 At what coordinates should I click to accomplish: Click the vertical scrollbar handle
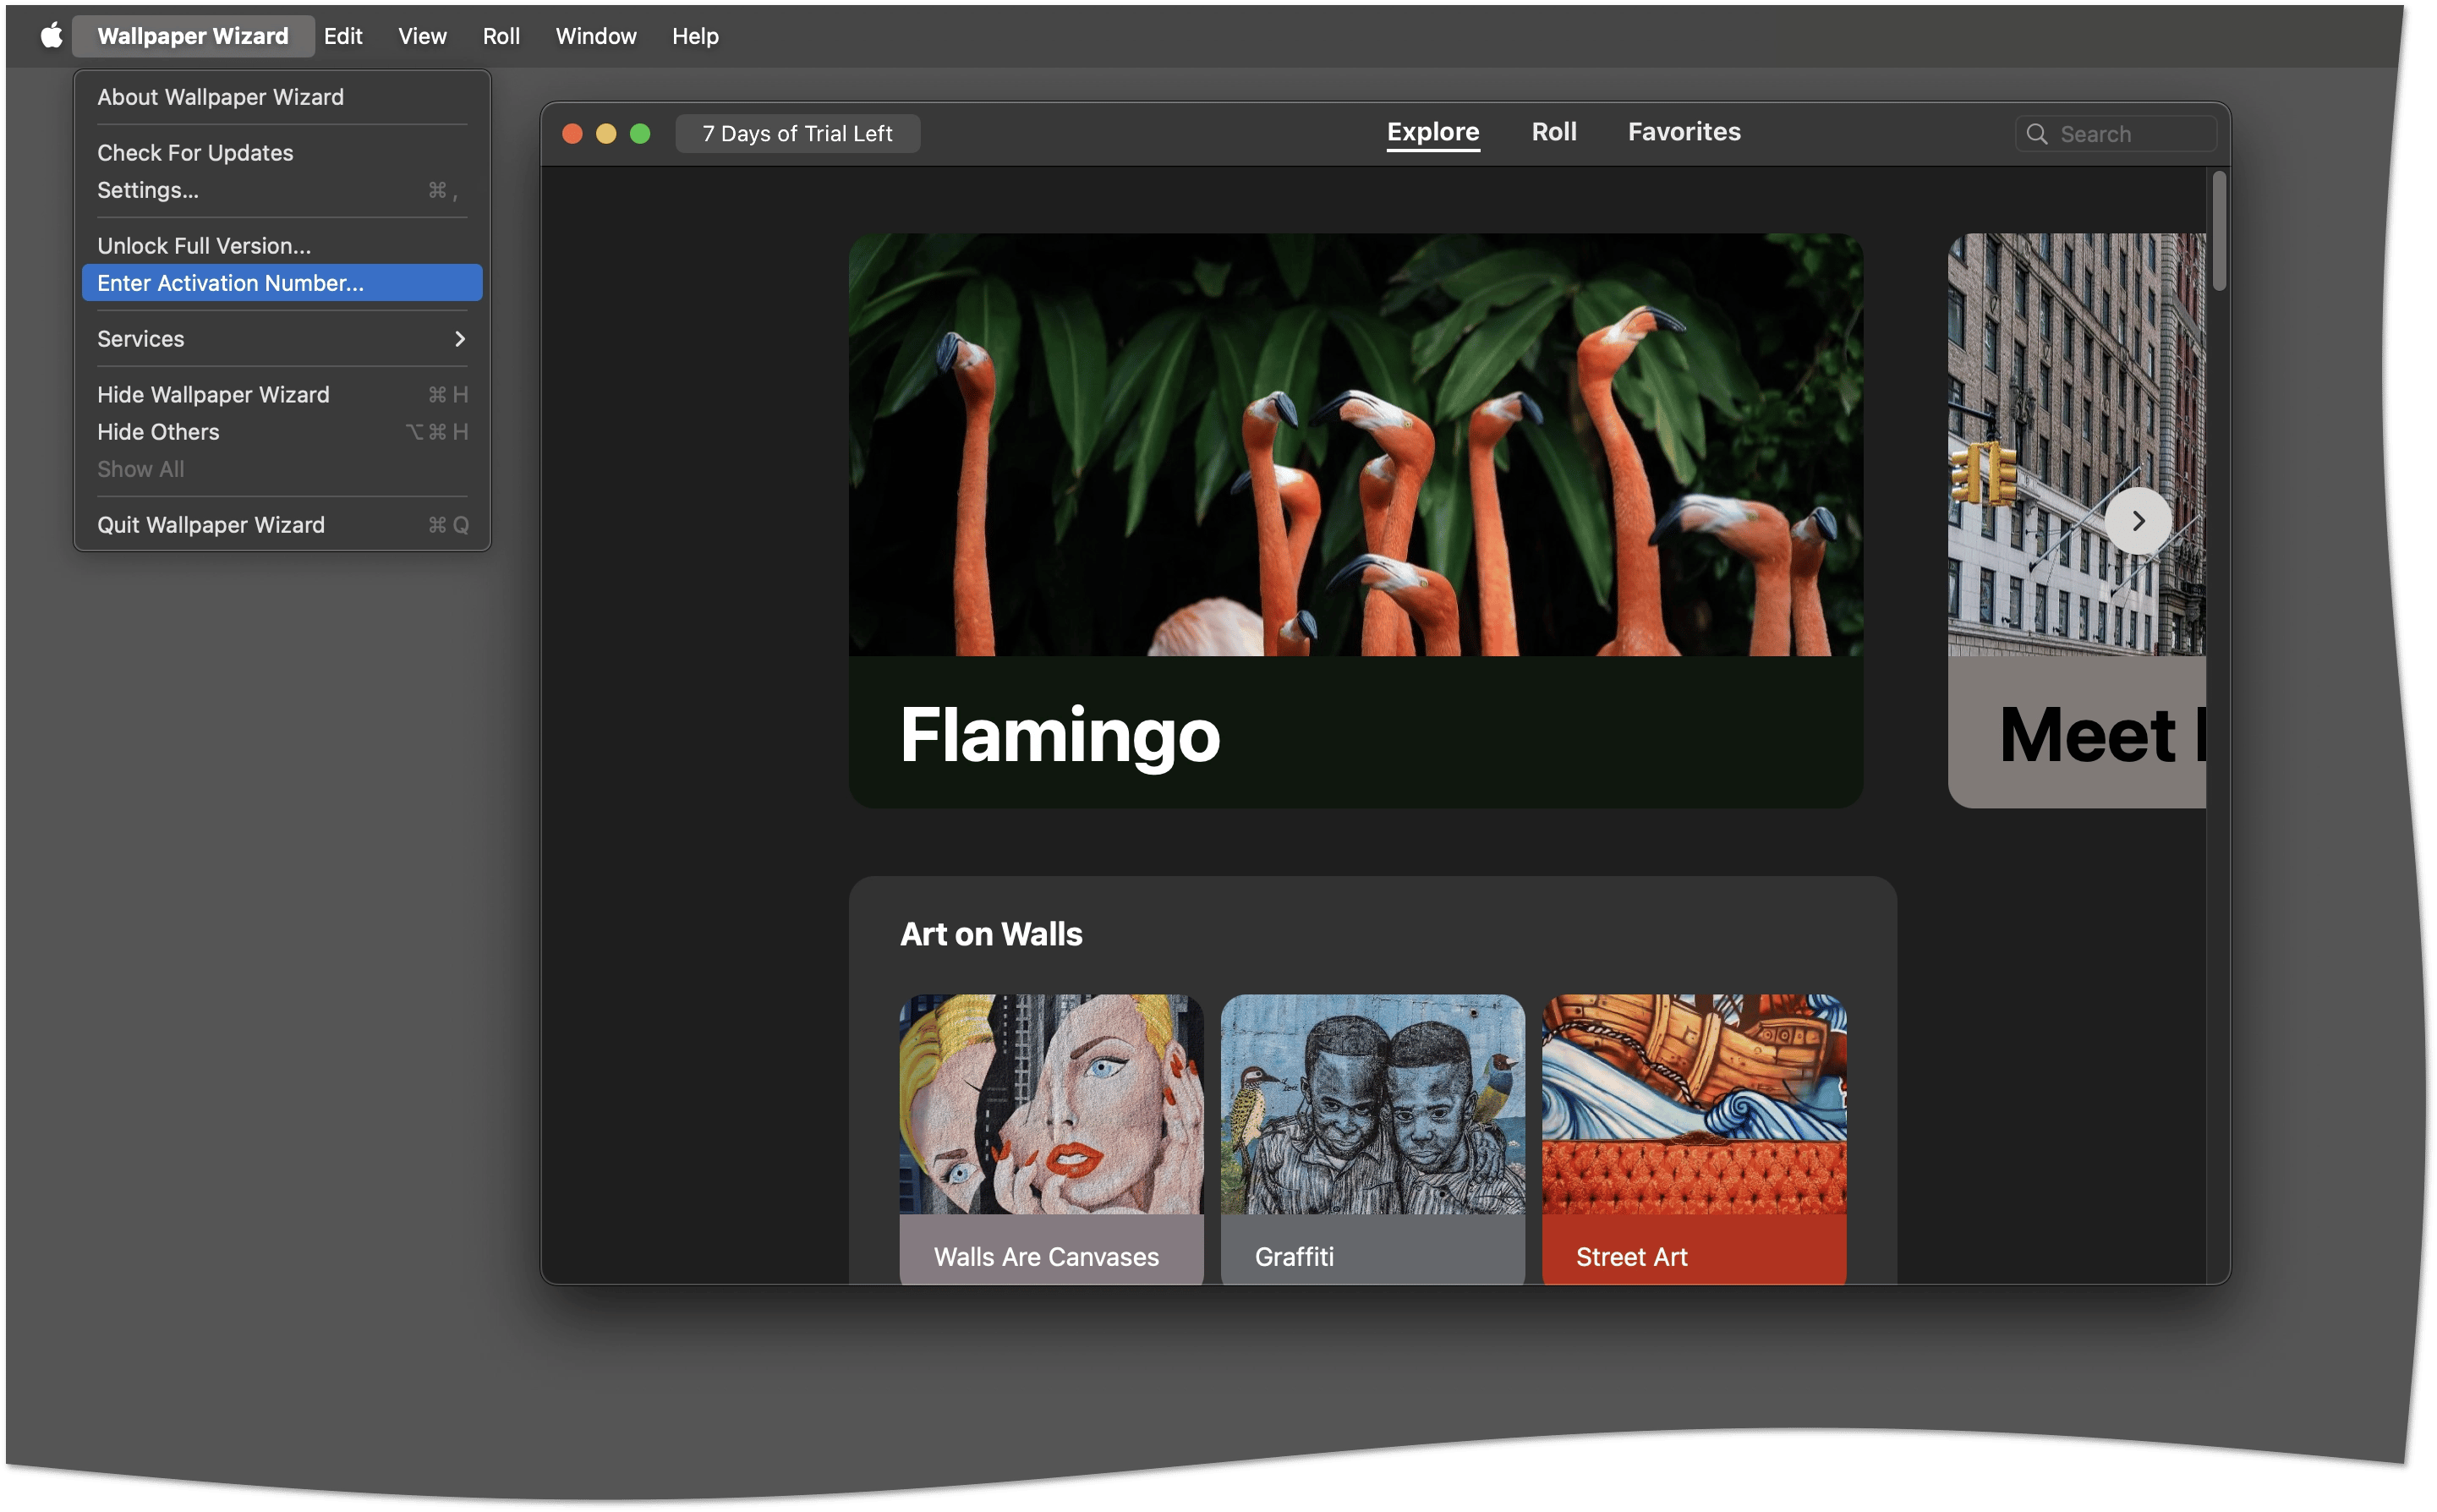click(x=2218, y=232)
